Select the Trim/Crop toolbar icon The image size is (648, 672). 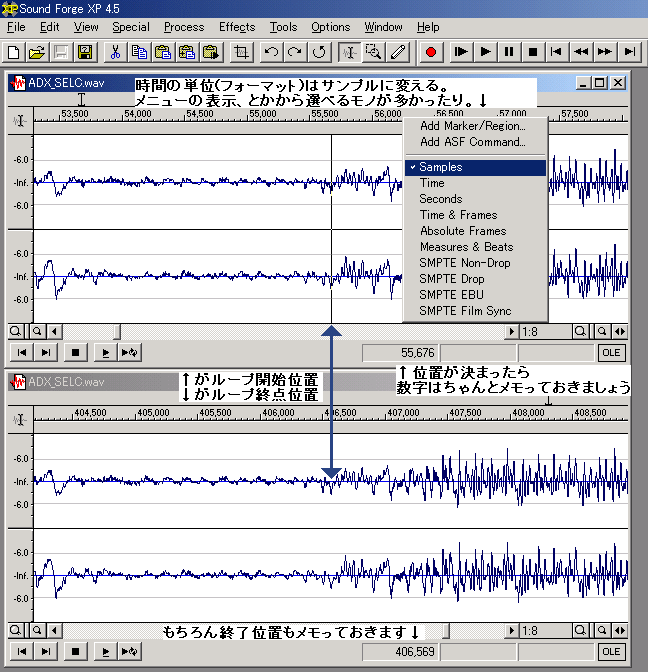(241, 52)
